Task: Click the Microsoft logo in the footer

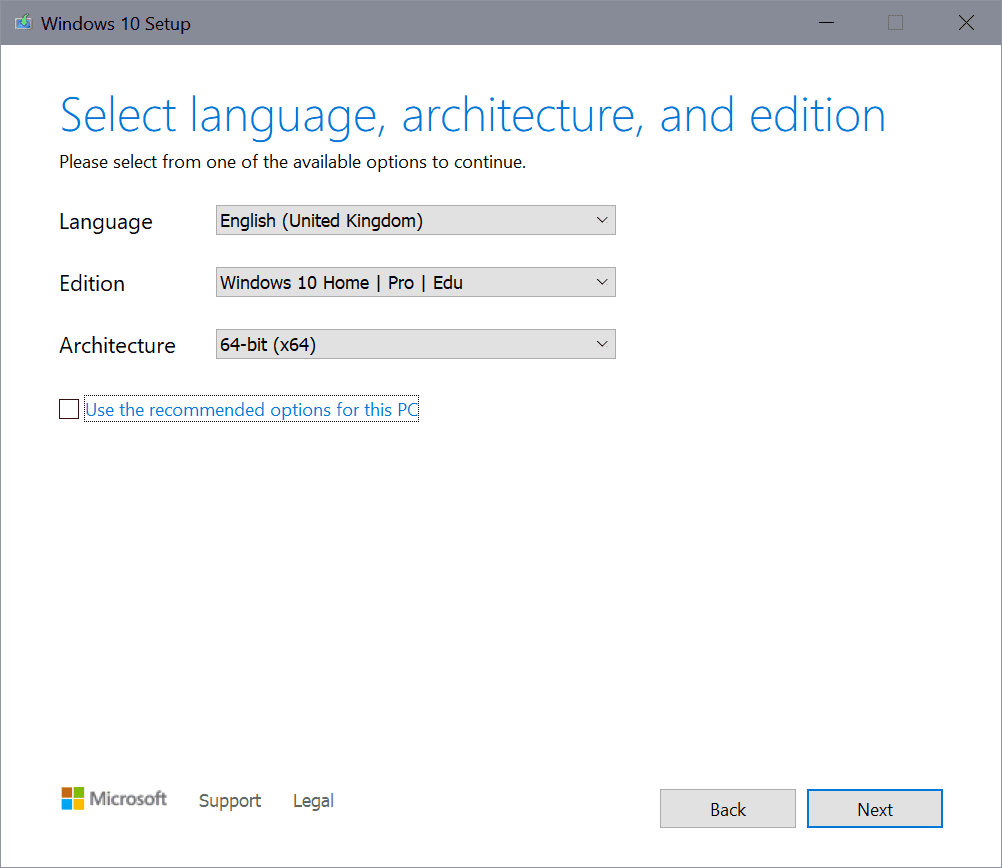Action: 114,799
